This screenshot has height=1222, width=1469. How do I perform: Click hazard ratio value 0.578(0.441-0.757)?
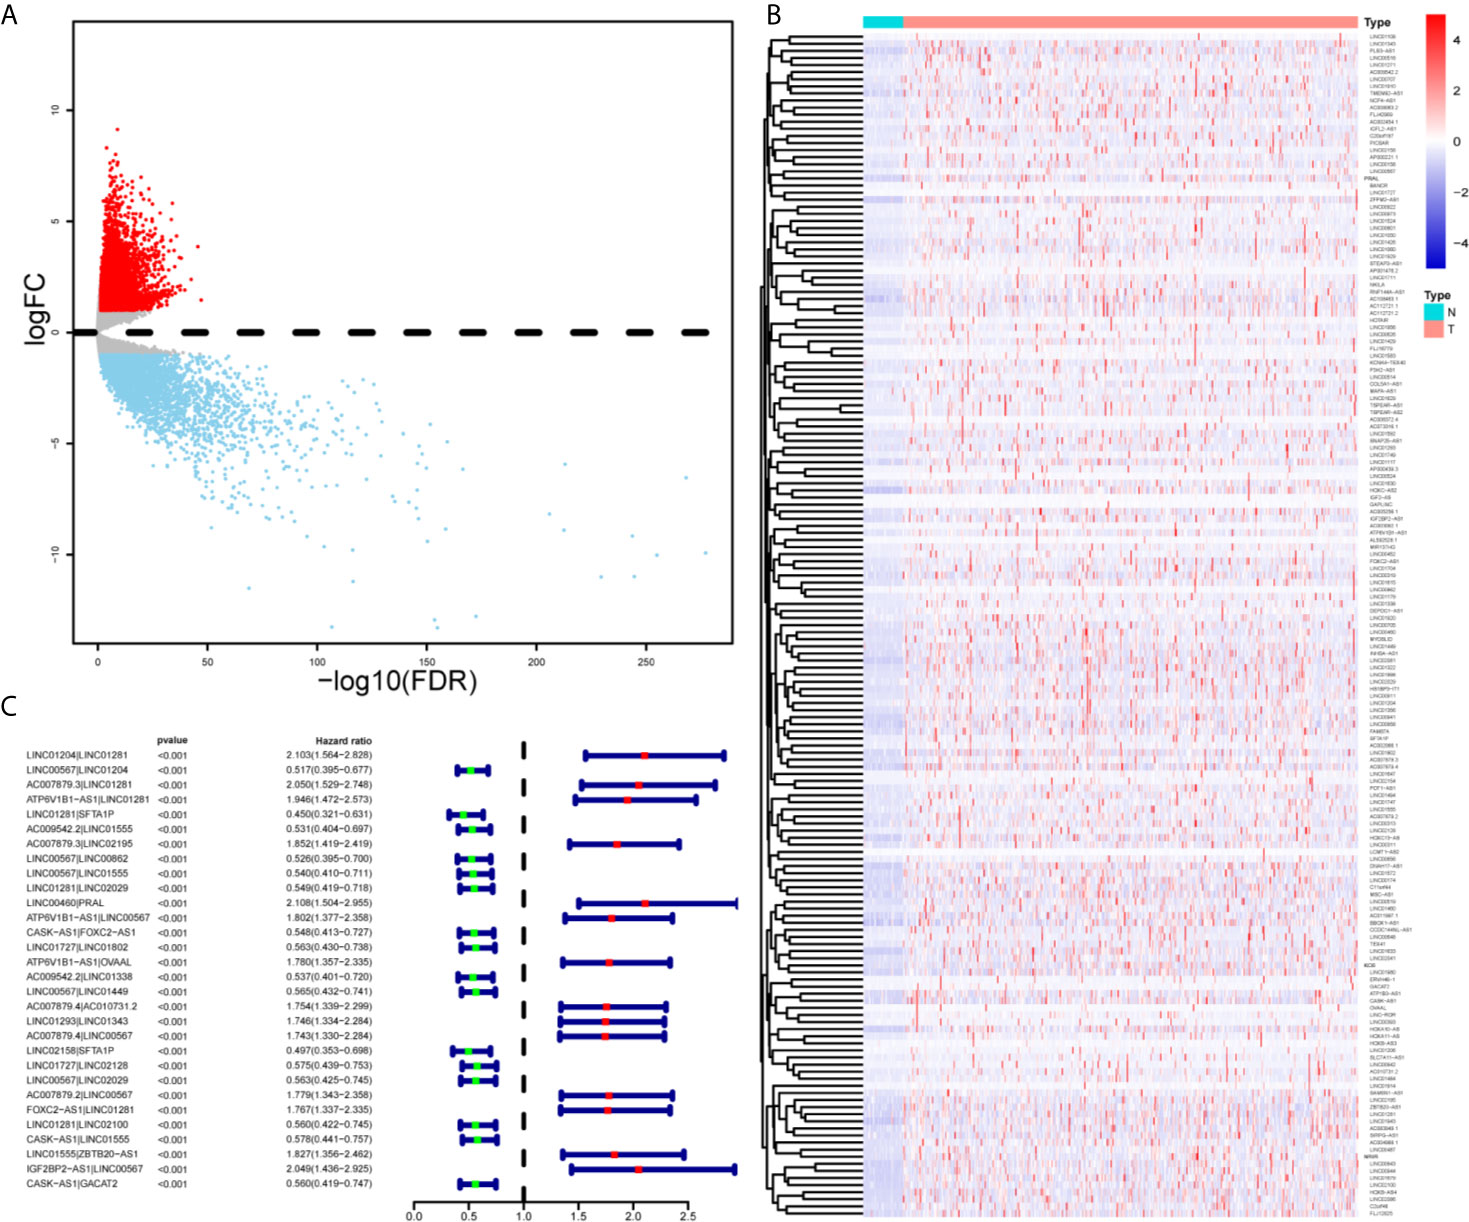coord(329,1139)
